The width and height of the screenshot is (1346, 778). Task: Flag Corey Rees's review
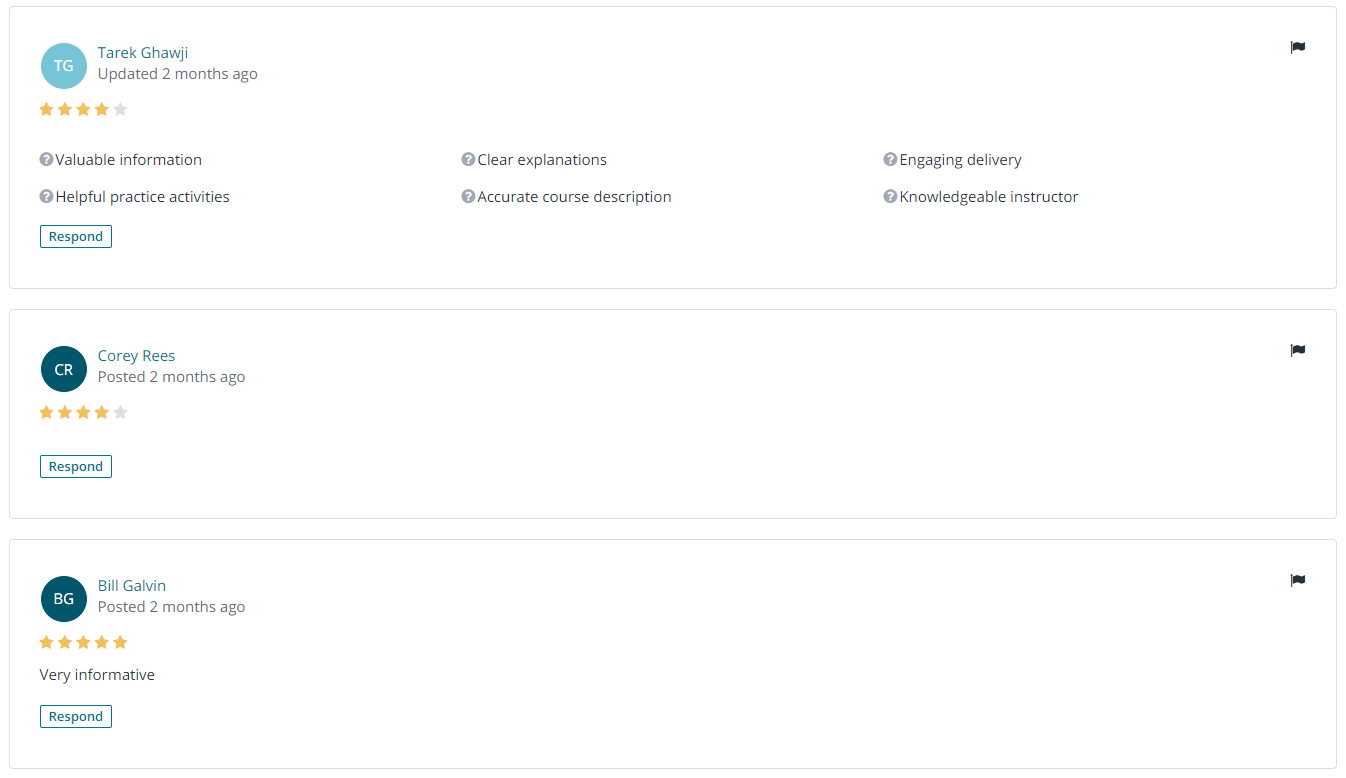[1298, 350]
